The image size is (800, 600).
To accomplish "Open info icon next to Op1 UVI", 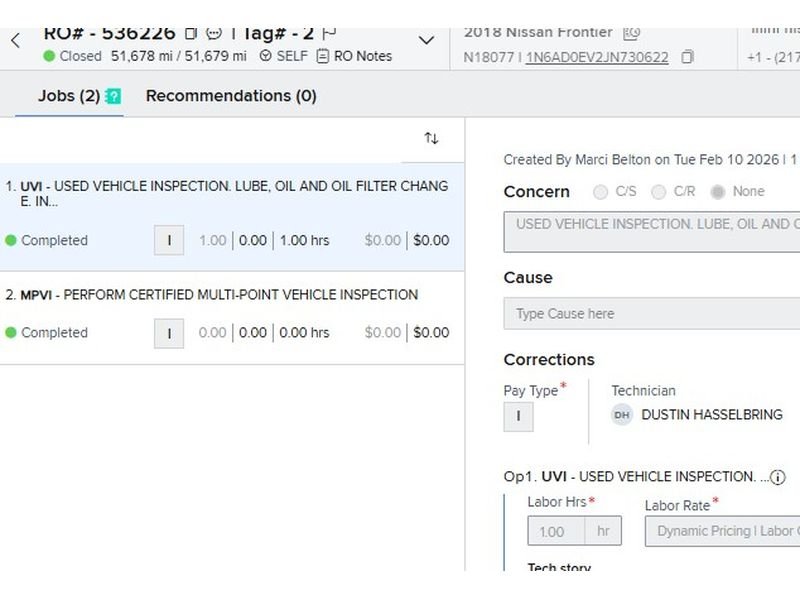I will [x=778, y=477].
